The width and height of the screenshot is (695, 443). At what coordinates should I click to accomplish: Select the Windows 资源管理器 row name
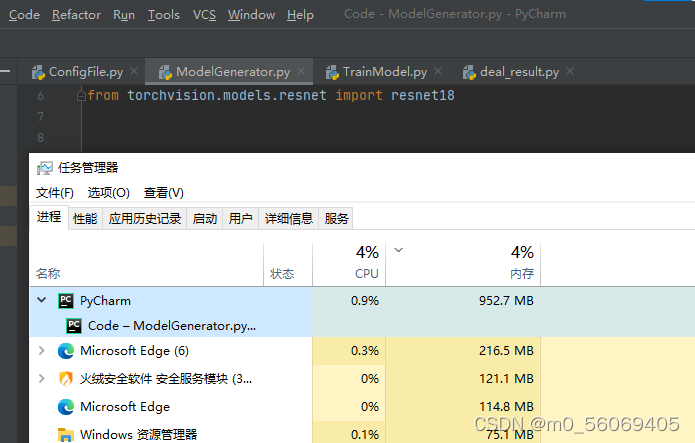tap(138, 435)
